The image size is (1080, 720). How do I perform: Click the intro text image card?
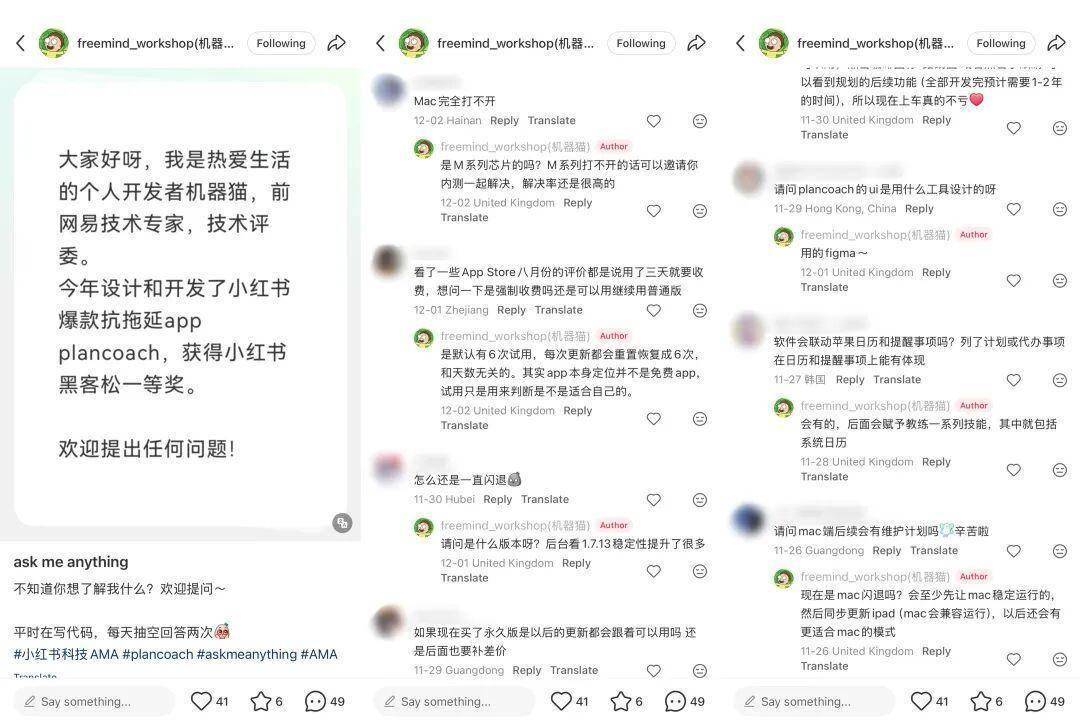coord(180,304)
